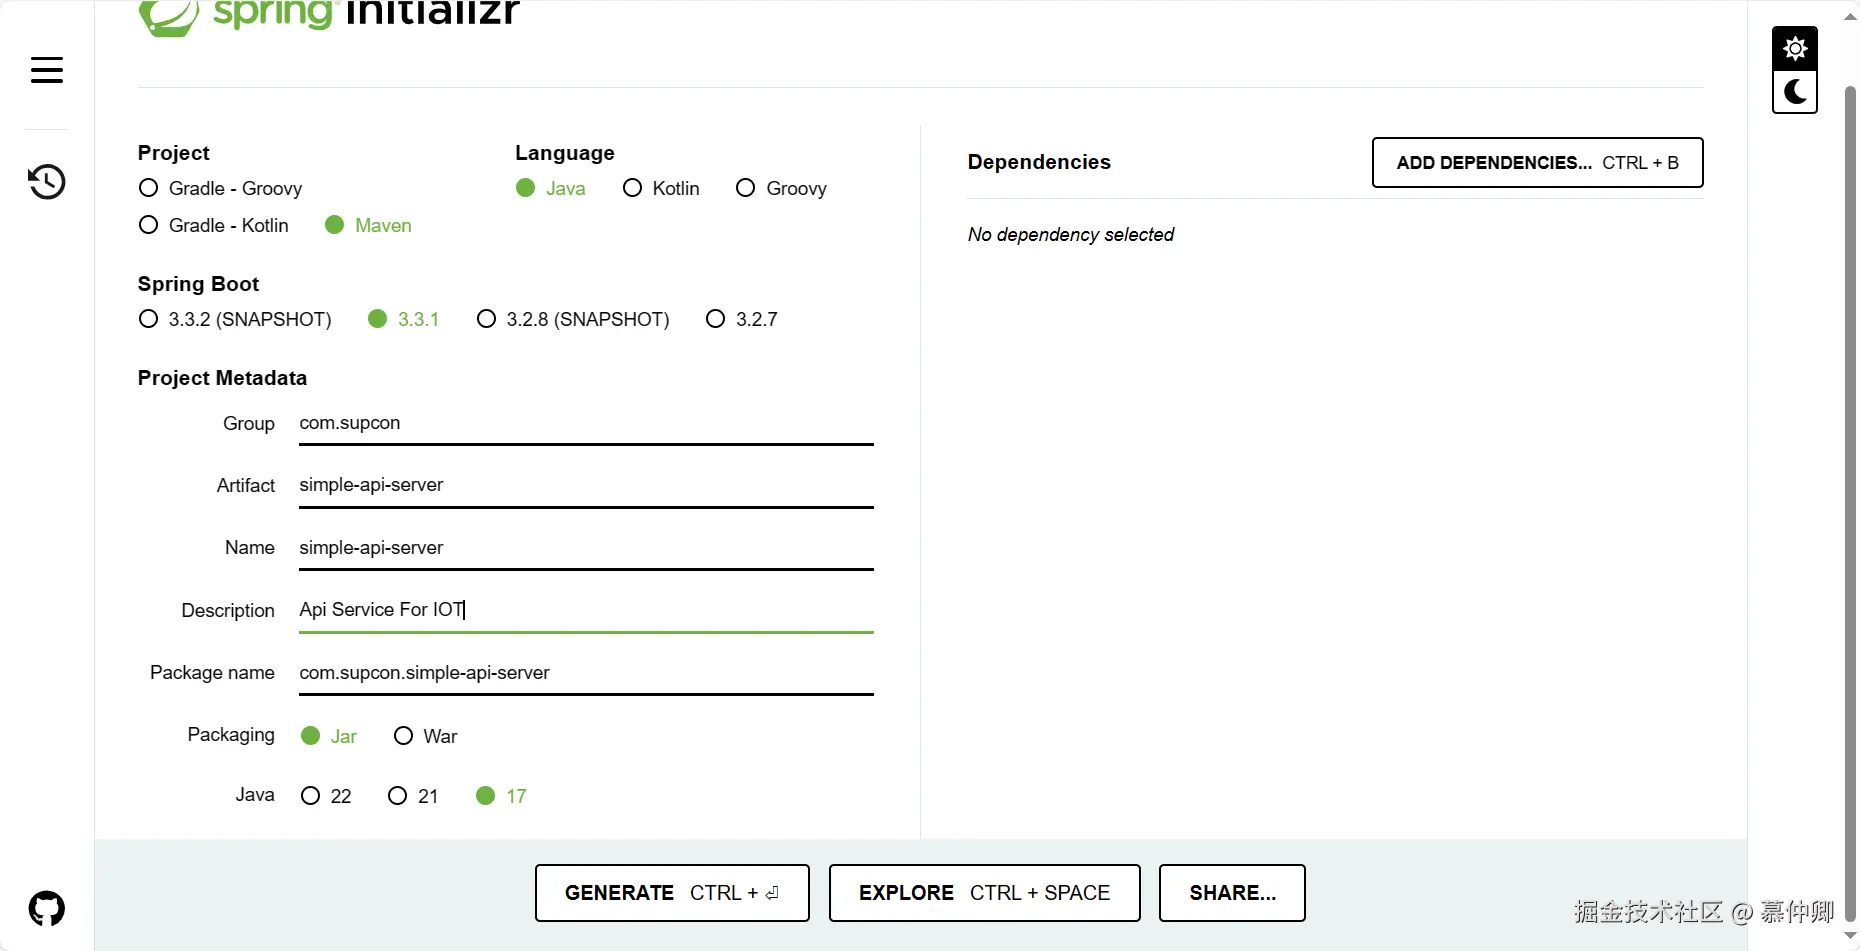Choose Kotlin as language
Viewport: 1860px width, 951px height.
point(660,188)
